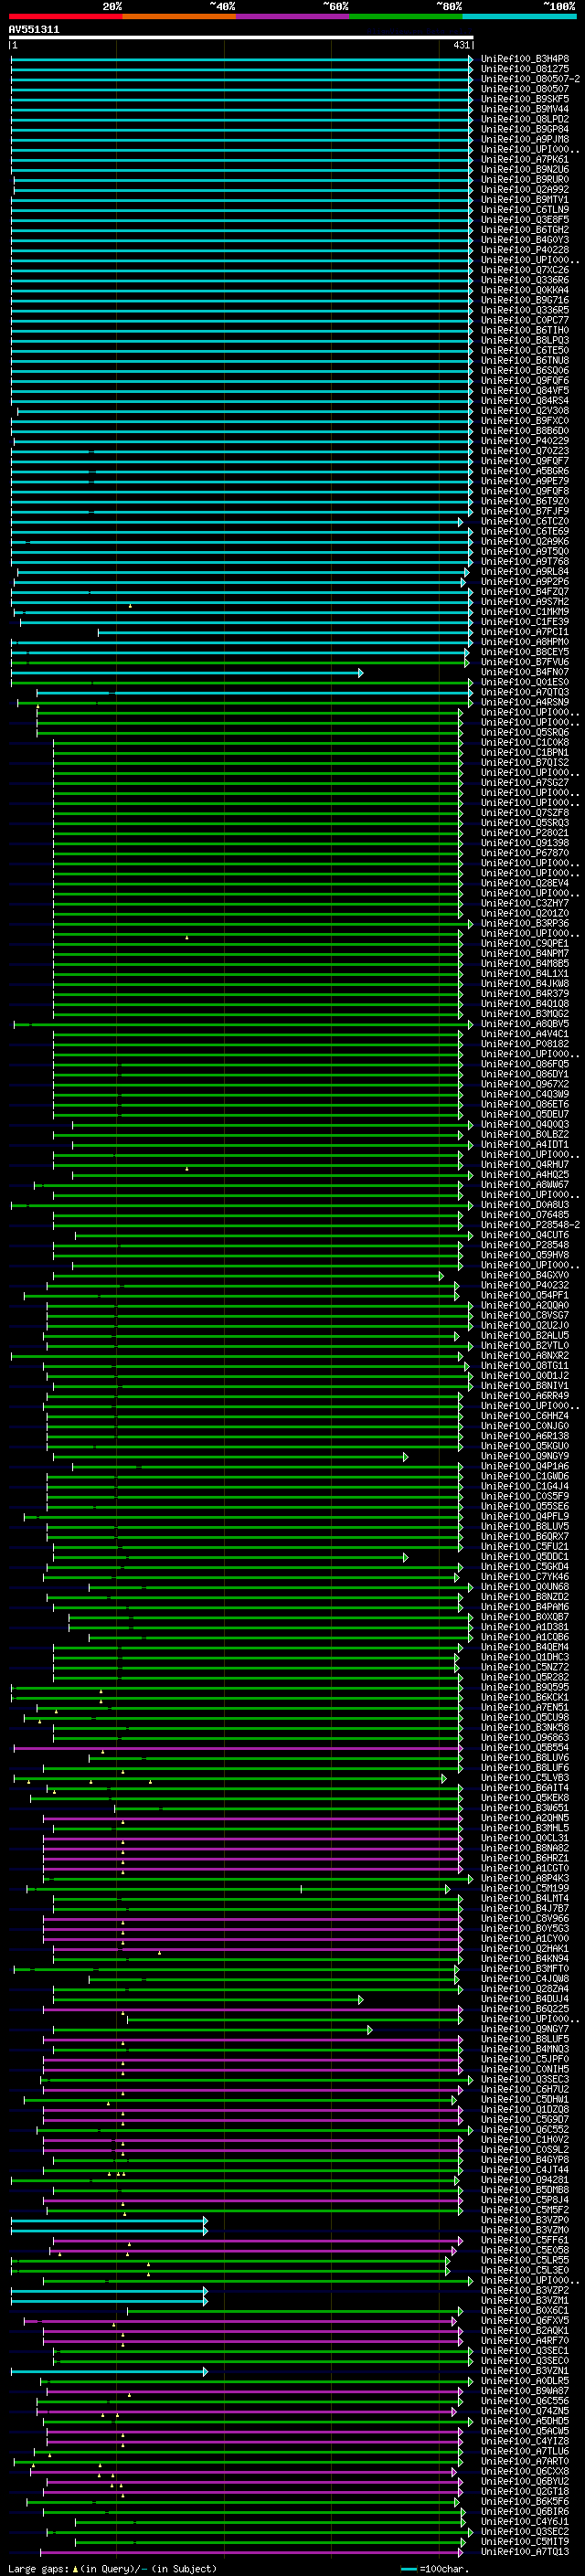This screenshot has width=585, height=2576.
Task: Click hit label UniRef100_A7TQ13
Action: [525, 2551]
